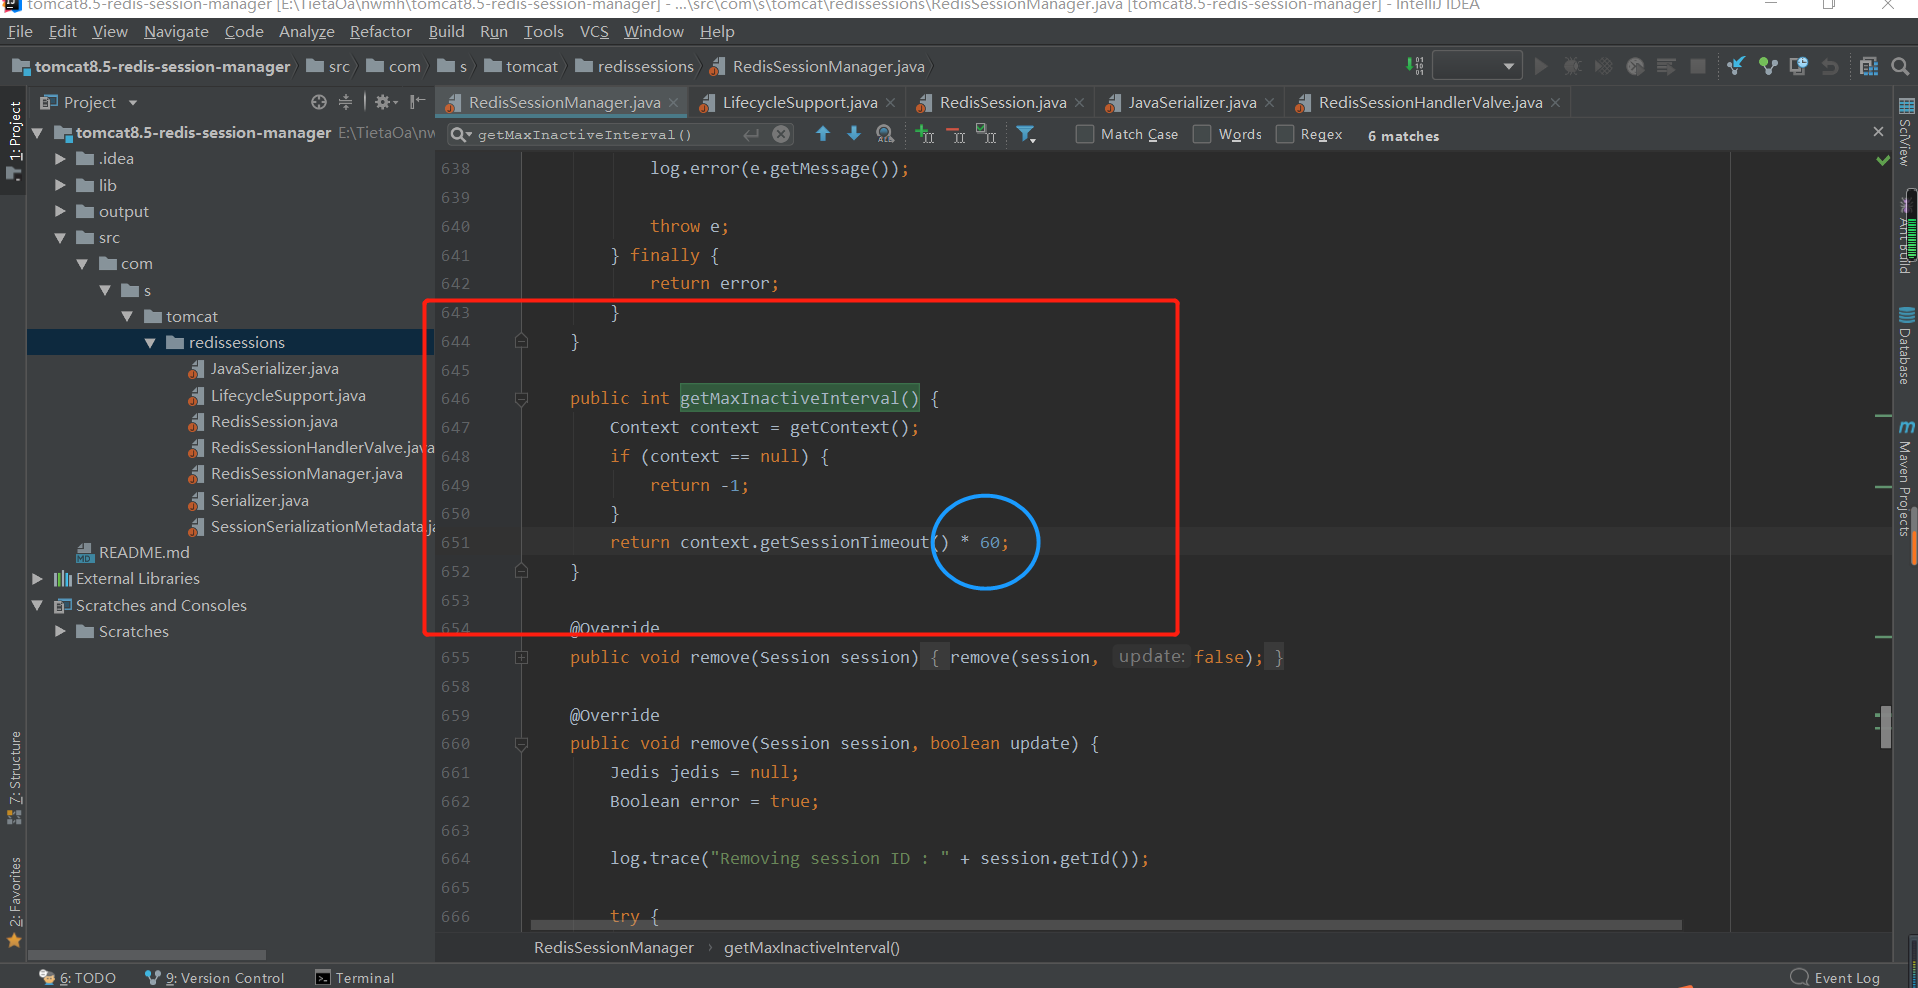Open Project Structure icon
The image size is (1918, 988).
1869,66
